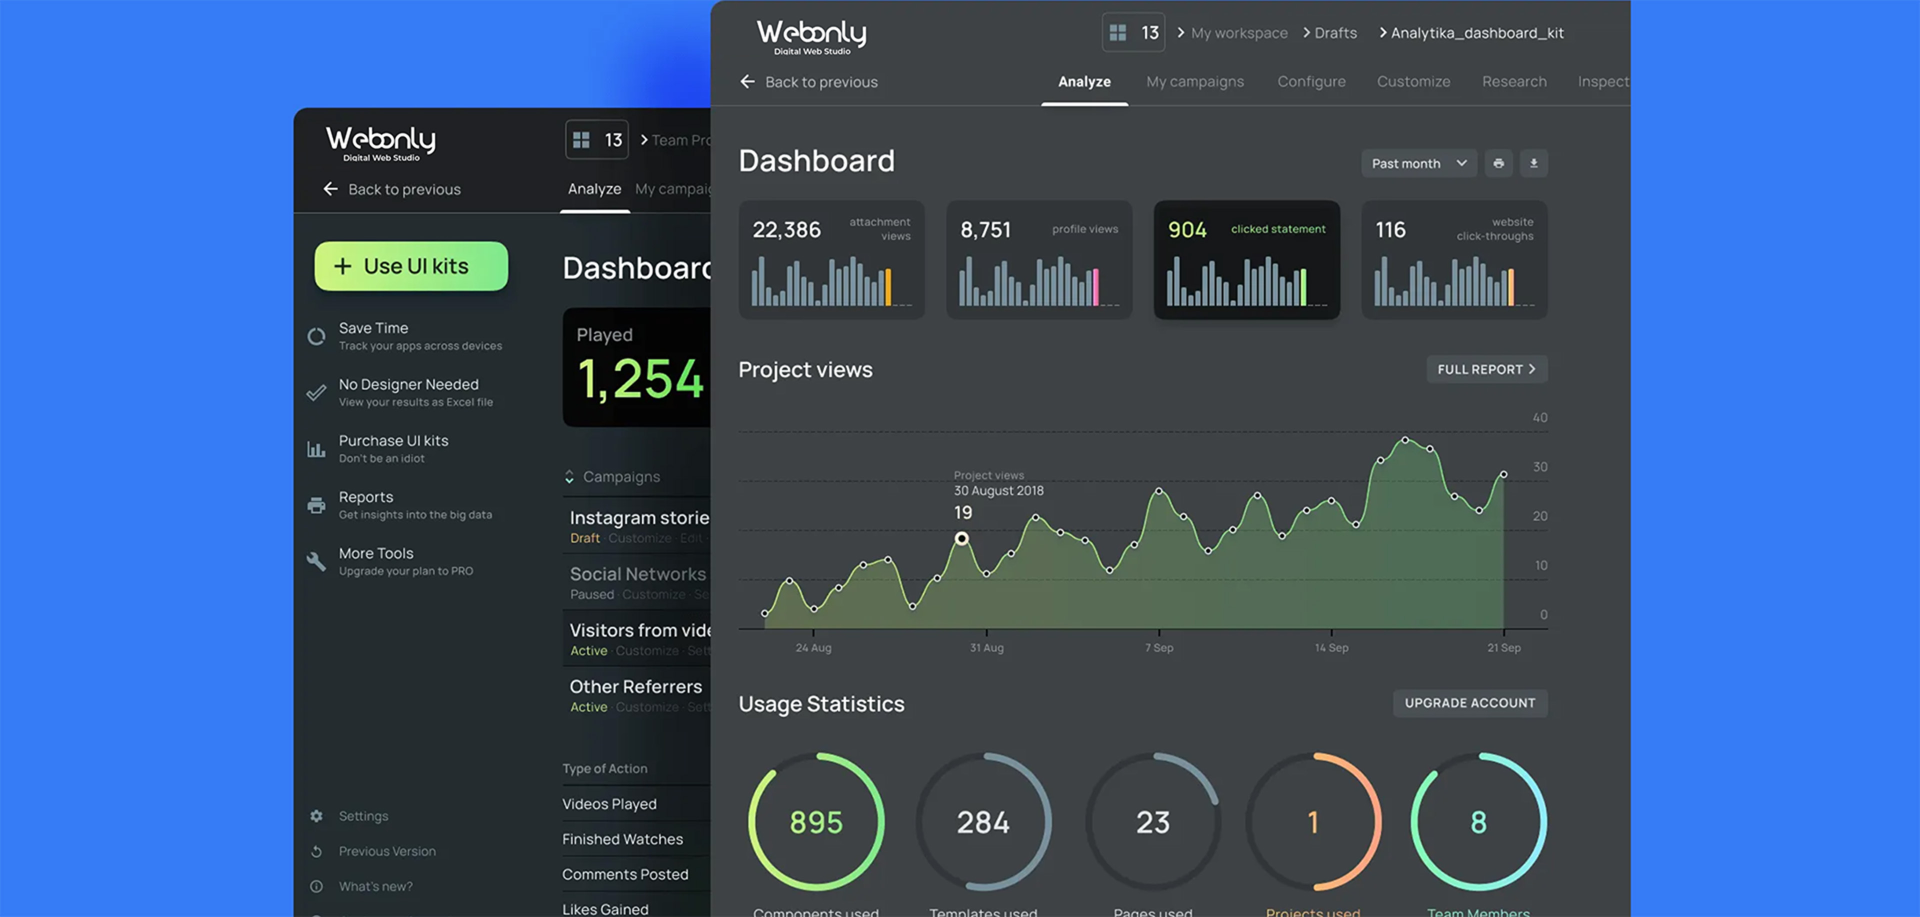The height and width of the screenshot is (917, 1920).
Task: Click the back arrow next to Back to previous
Action: click(x=747, y=82)
